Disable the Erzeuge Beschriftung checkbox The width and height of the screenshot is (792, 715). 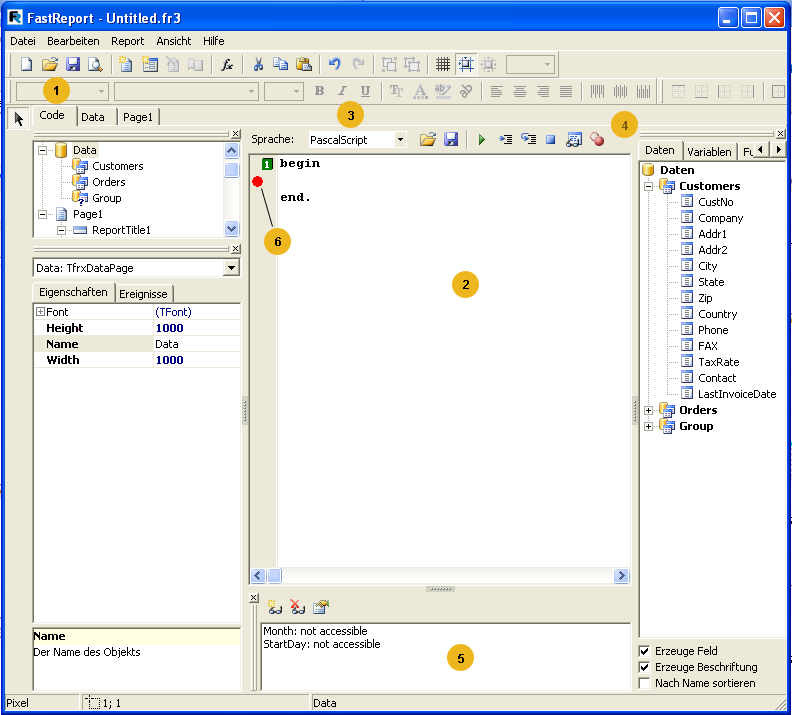point(645,667)
